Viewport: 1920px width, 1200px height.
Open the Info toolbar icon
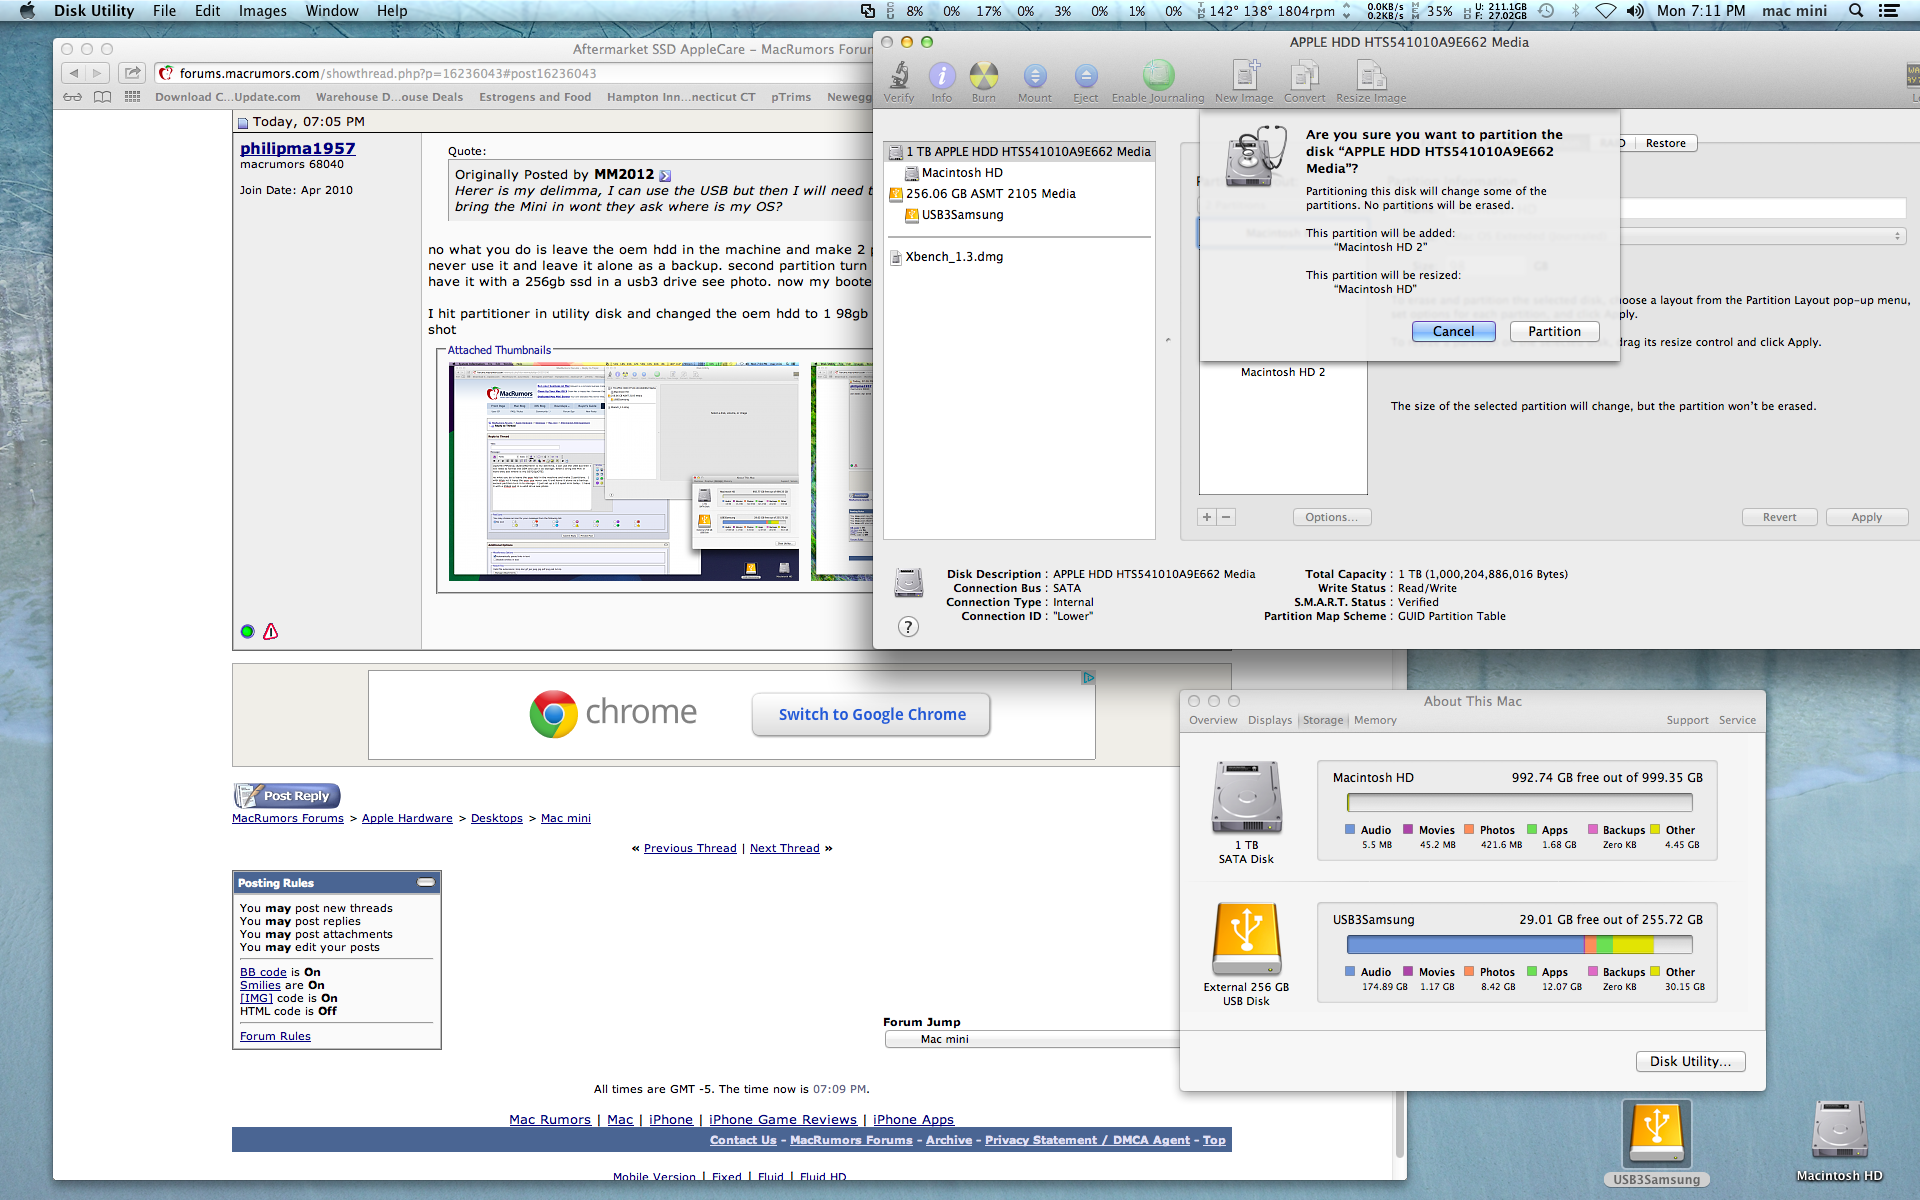(942, 81)
